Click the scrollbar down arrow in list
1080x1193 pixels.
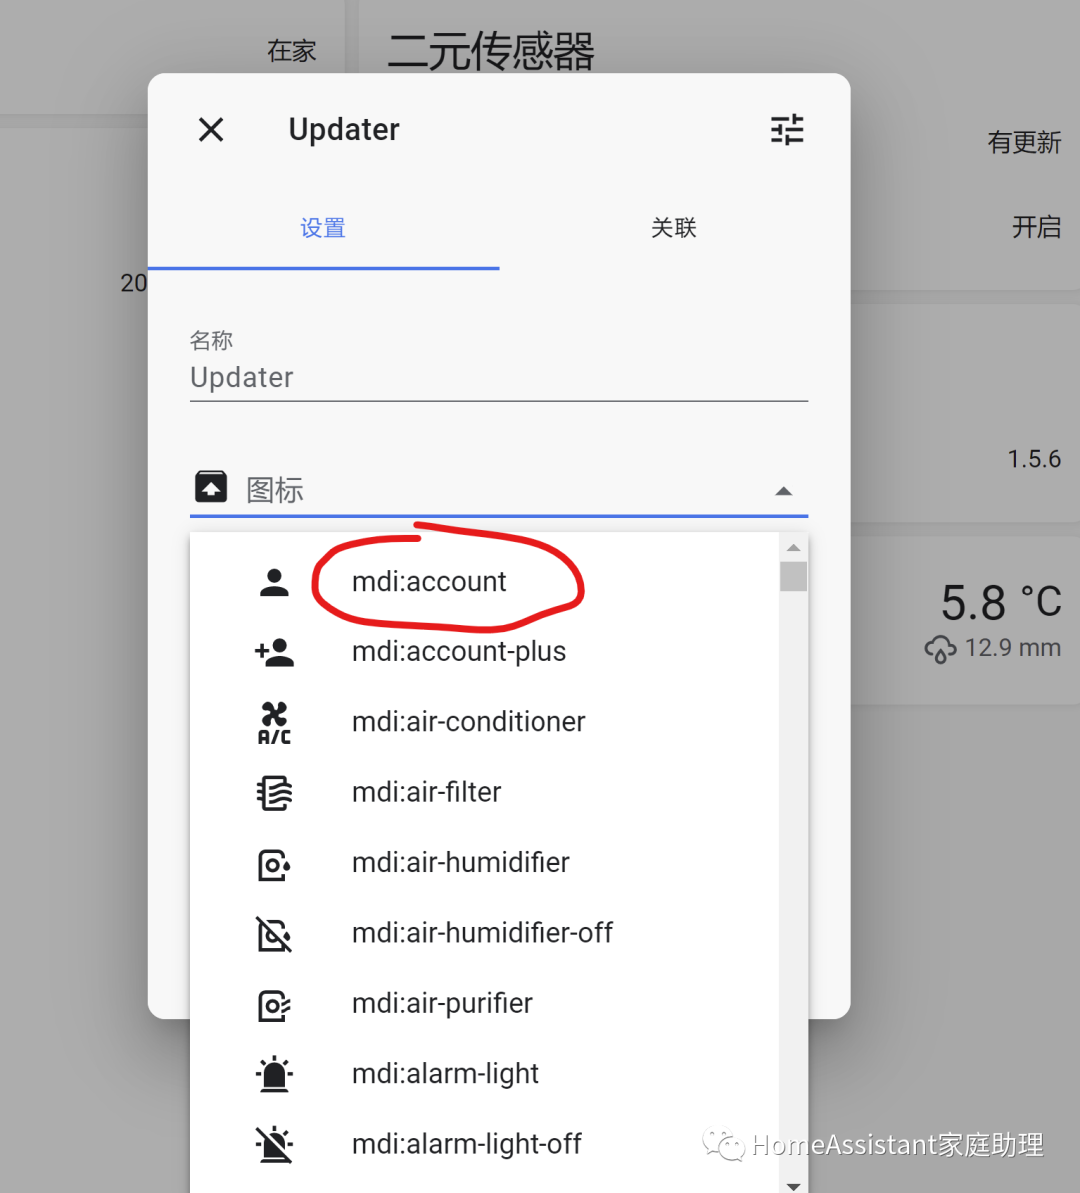pyautogui.click(x=793, y=1185)
